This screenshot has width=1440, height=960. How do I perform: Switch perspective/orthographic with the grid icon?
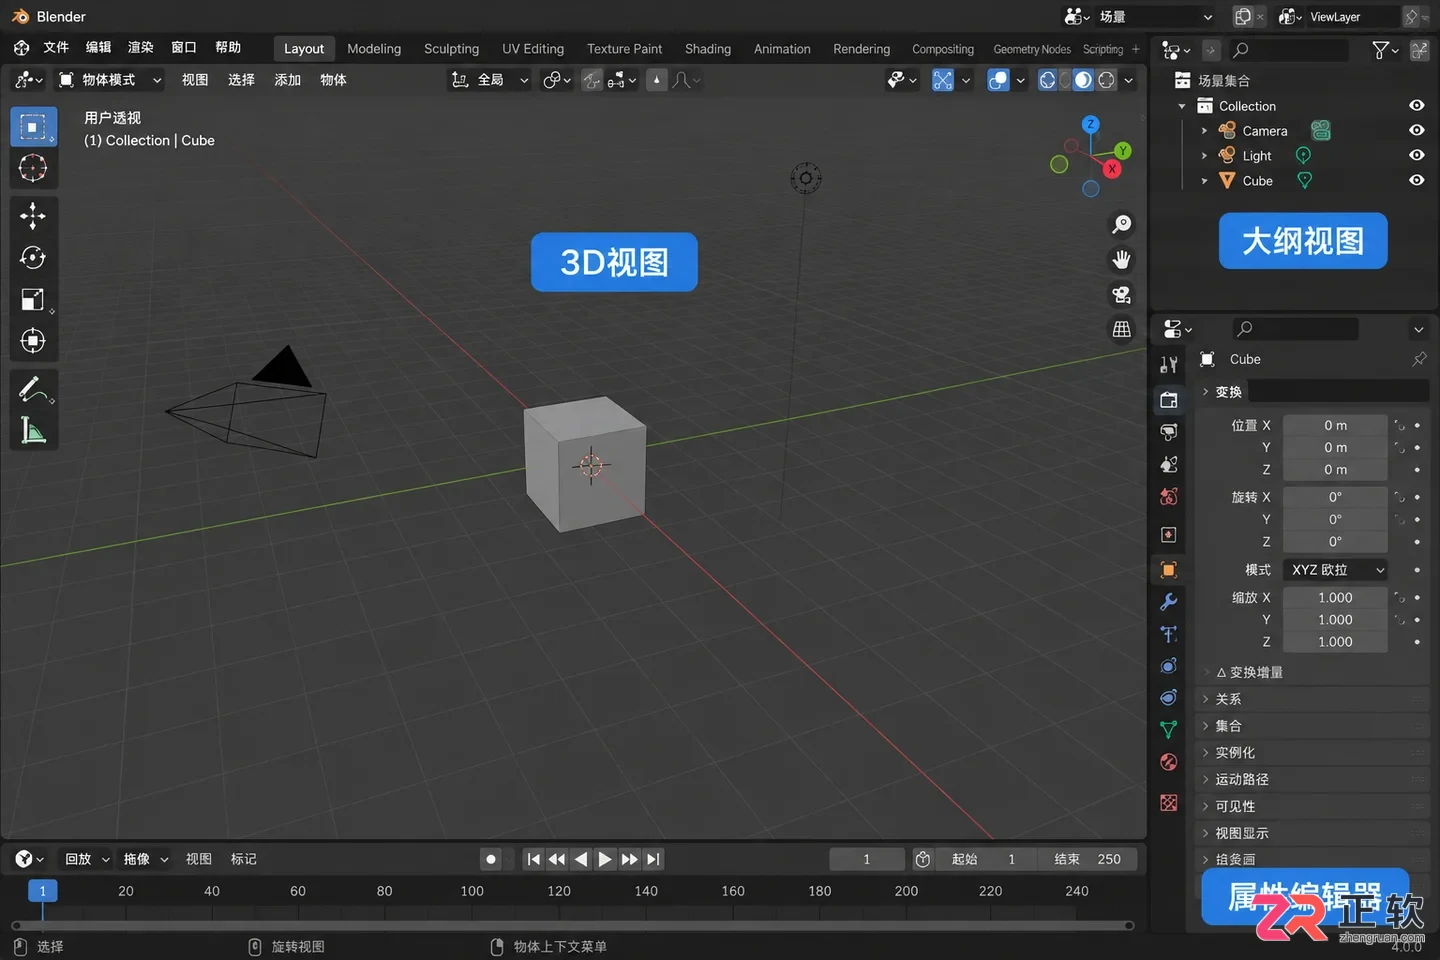click(x=1122, y=329)
